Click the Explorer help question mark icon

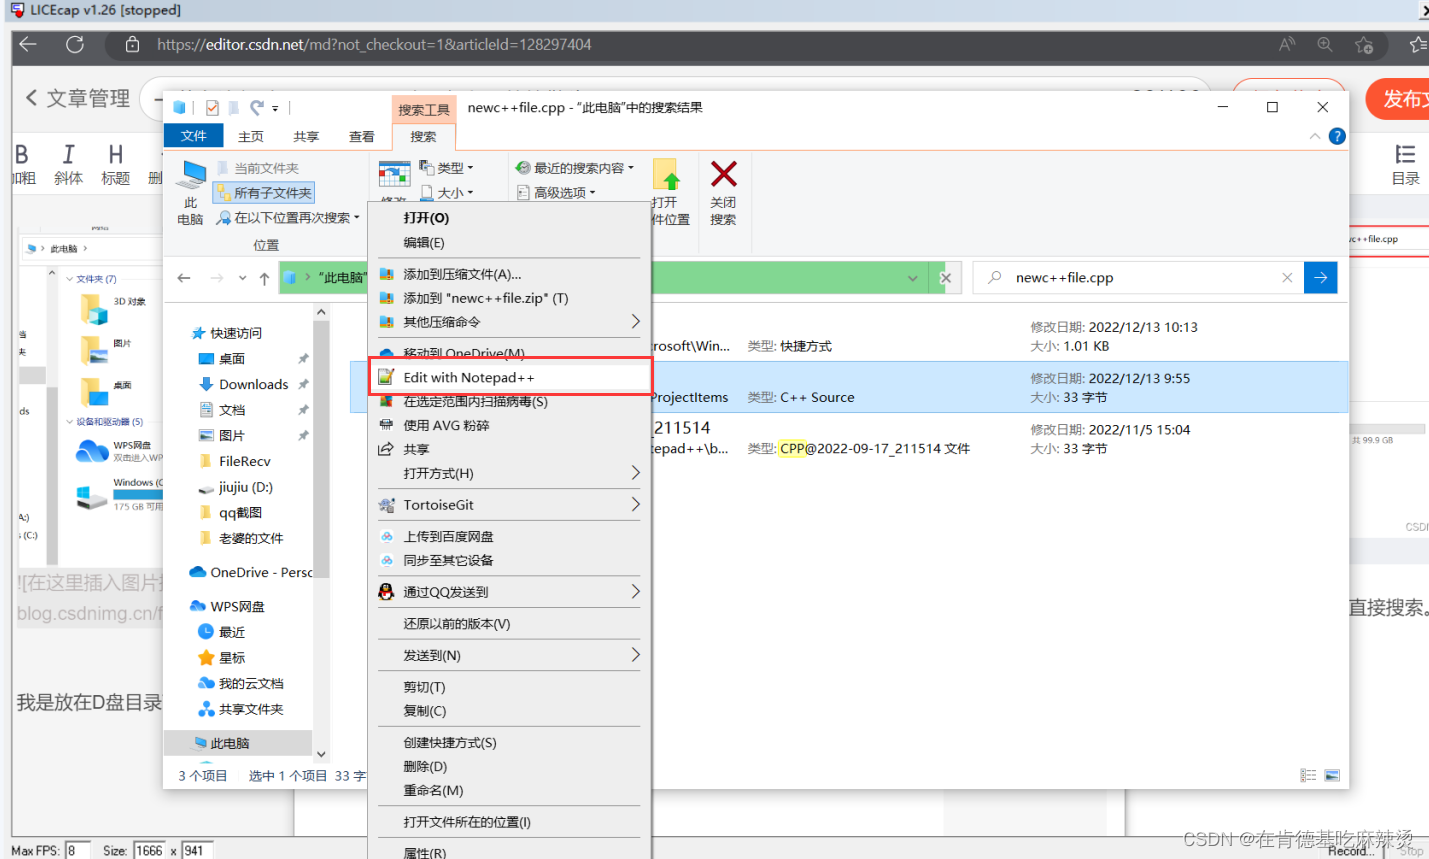(x=1337, y=136)
